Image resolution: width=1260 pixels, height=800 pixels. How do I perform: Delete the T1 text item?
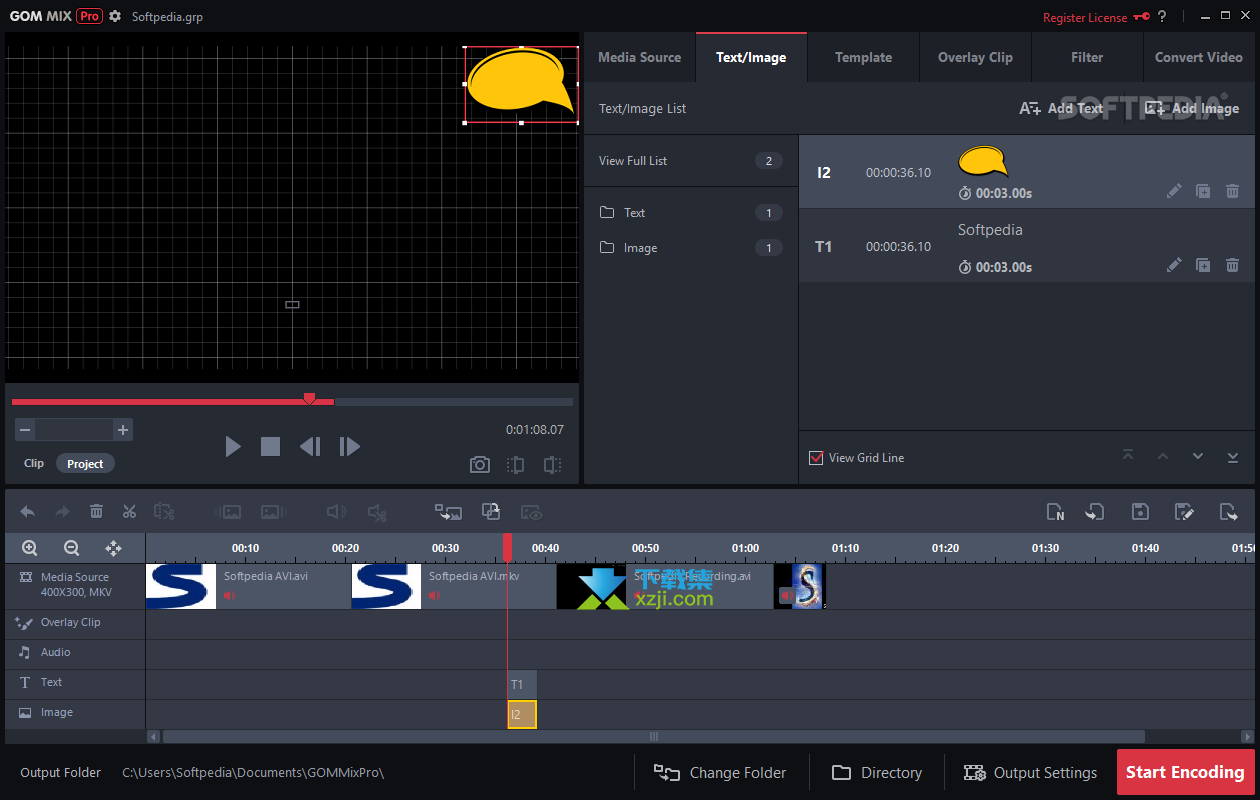pos(1232,265)
